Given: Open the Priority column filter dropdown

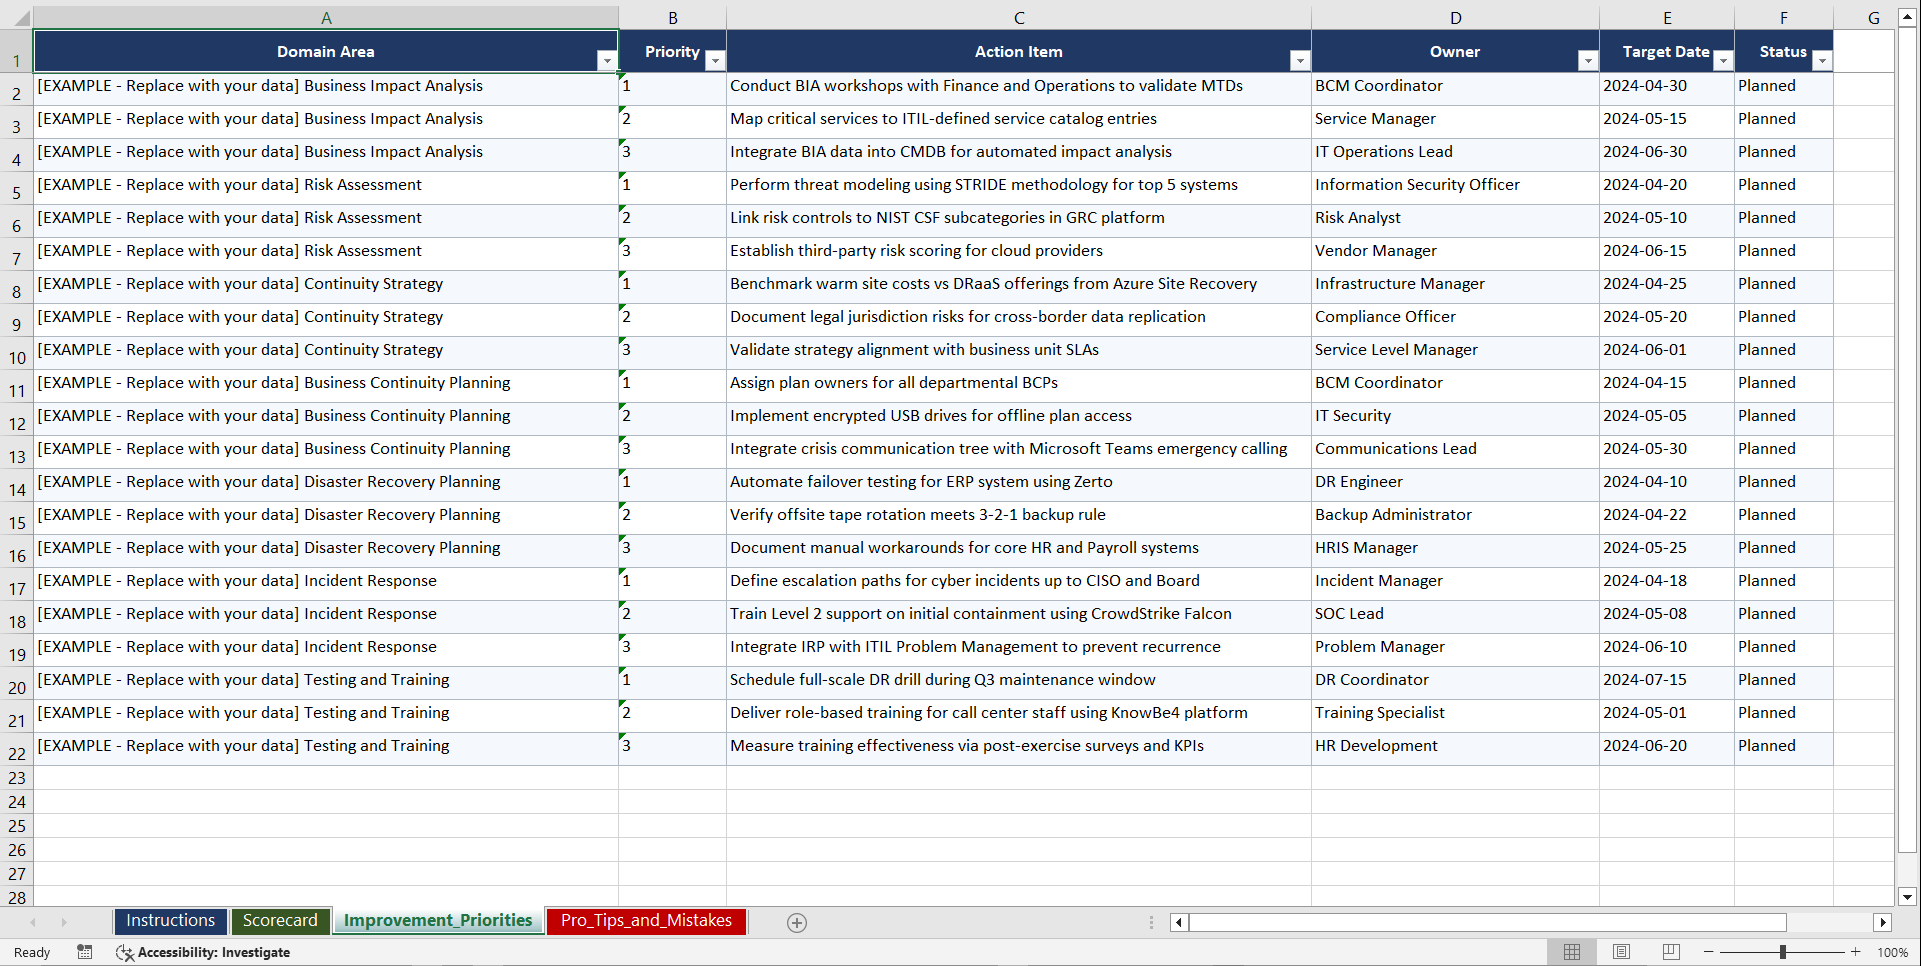Looking at the screenshot, I should pos(715,61).
